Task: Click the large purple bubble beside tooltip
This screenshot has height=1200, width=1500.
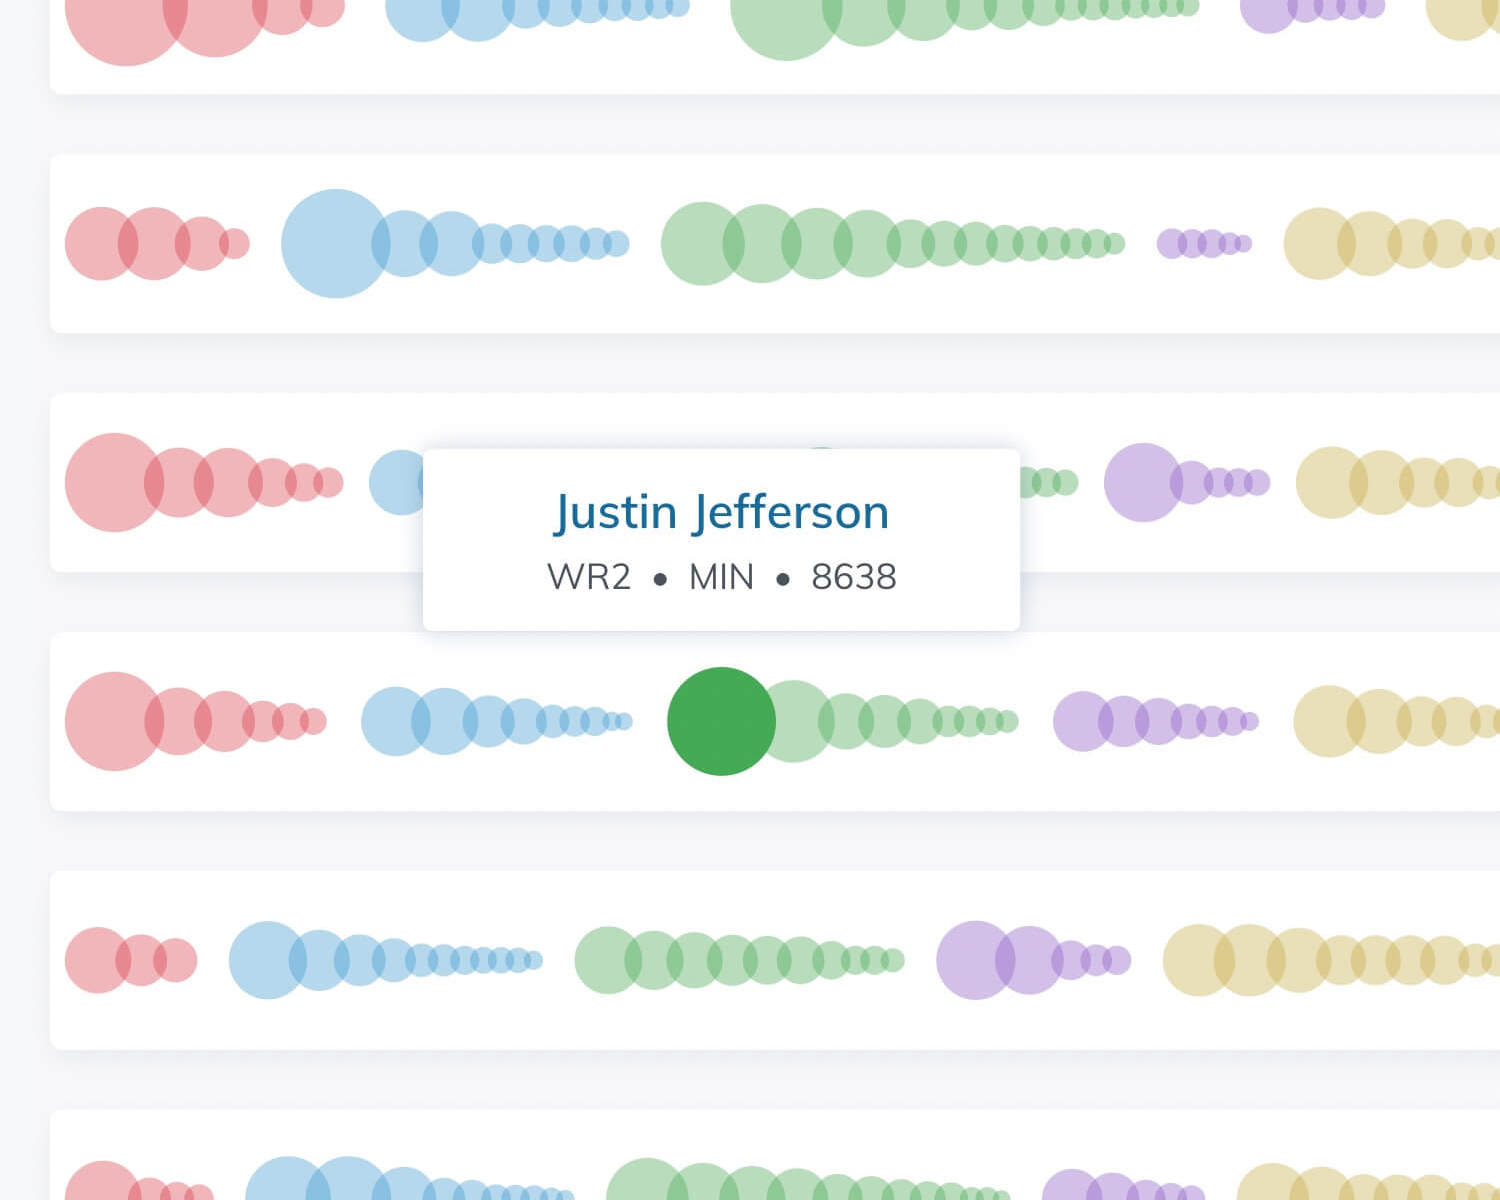Action: click(1143, 482)
